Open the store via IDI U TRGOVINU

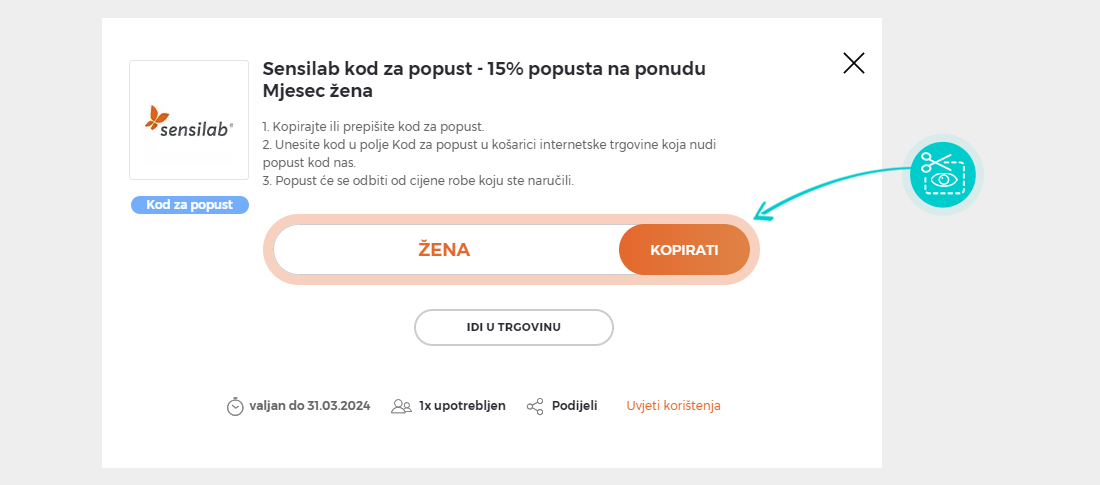513,327
